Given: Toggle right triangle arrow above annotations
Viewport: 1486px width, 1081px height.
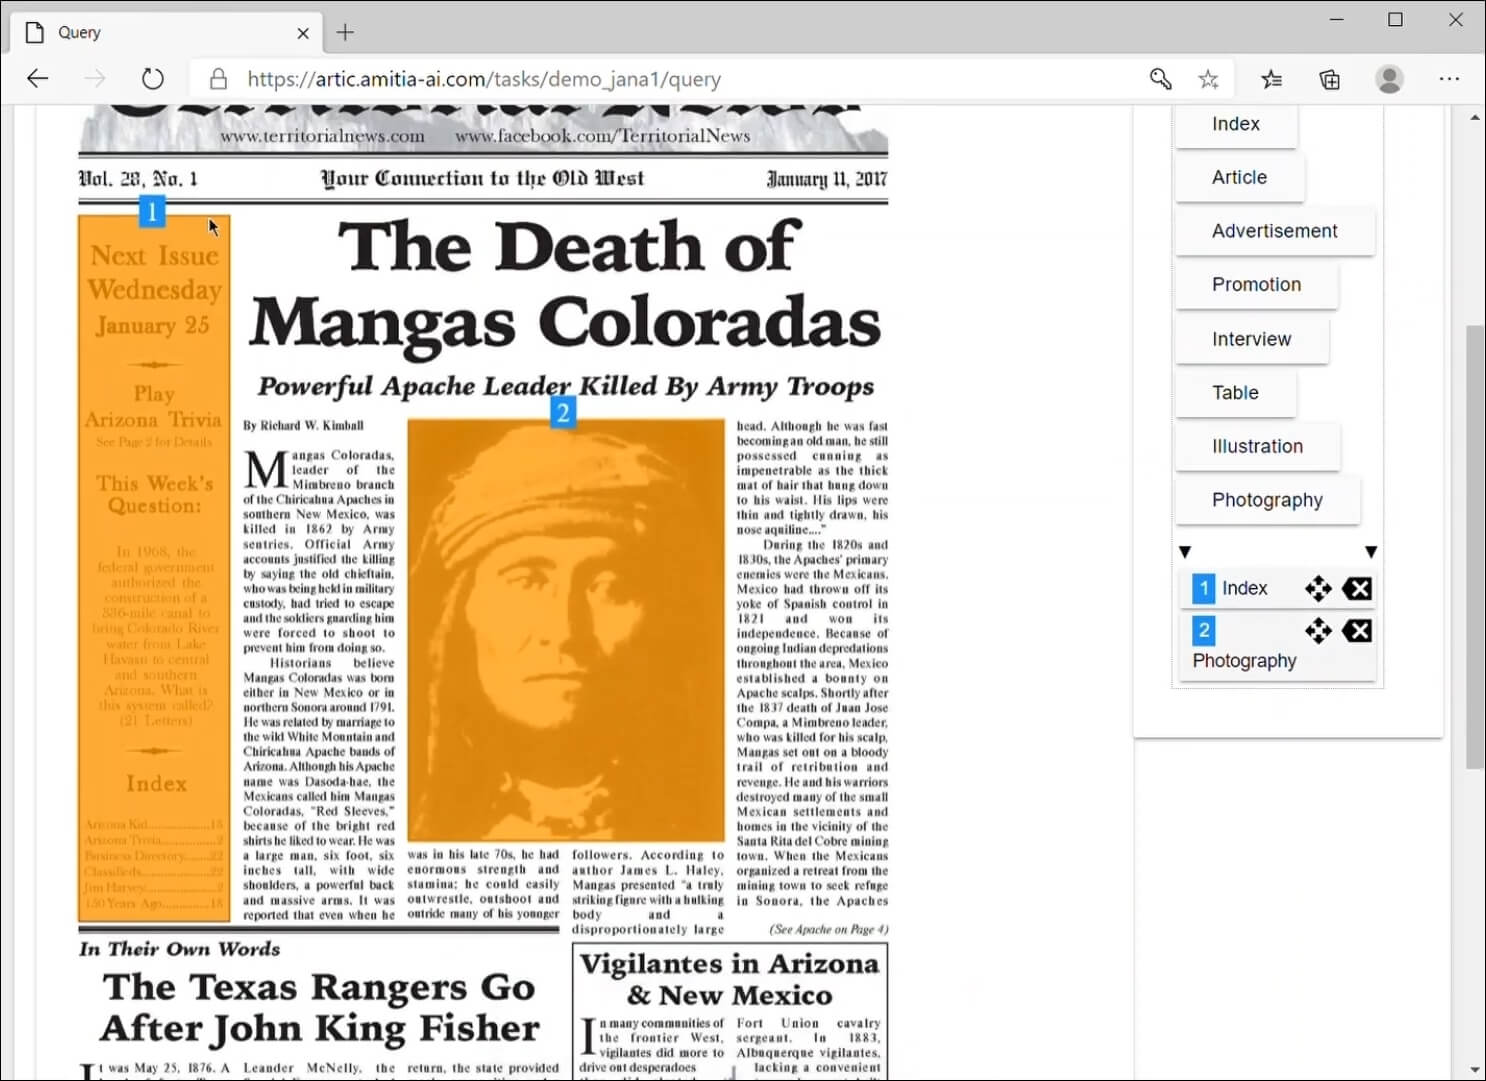Looking at the screenshot, I should tap(1371, 552).
